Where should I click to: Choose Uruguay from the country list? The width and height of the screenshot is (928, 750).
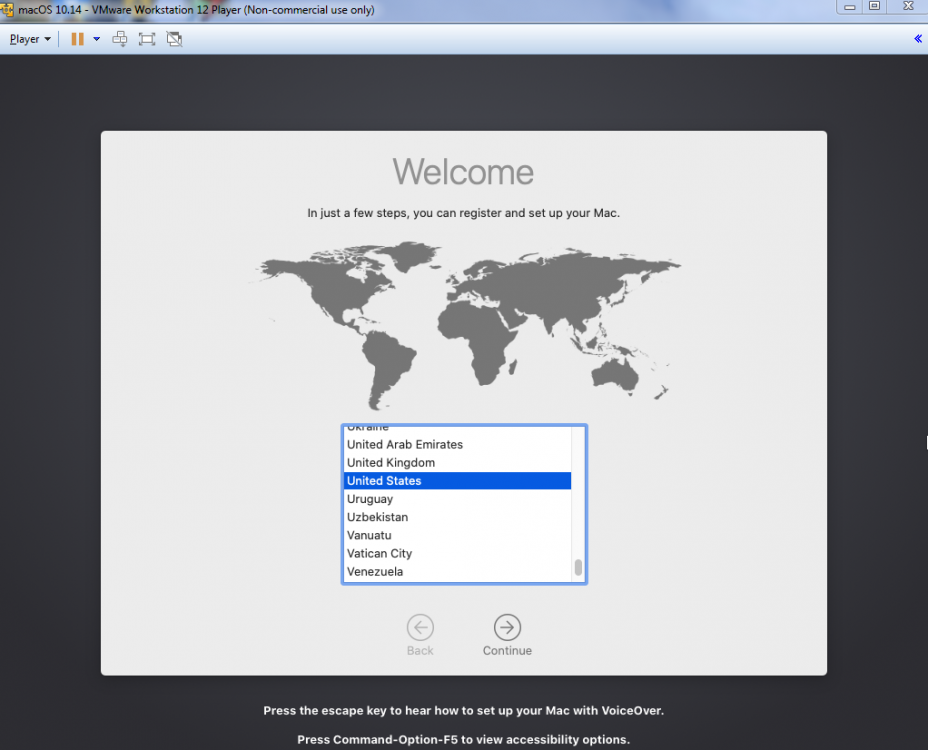click(x=457, y=499)
